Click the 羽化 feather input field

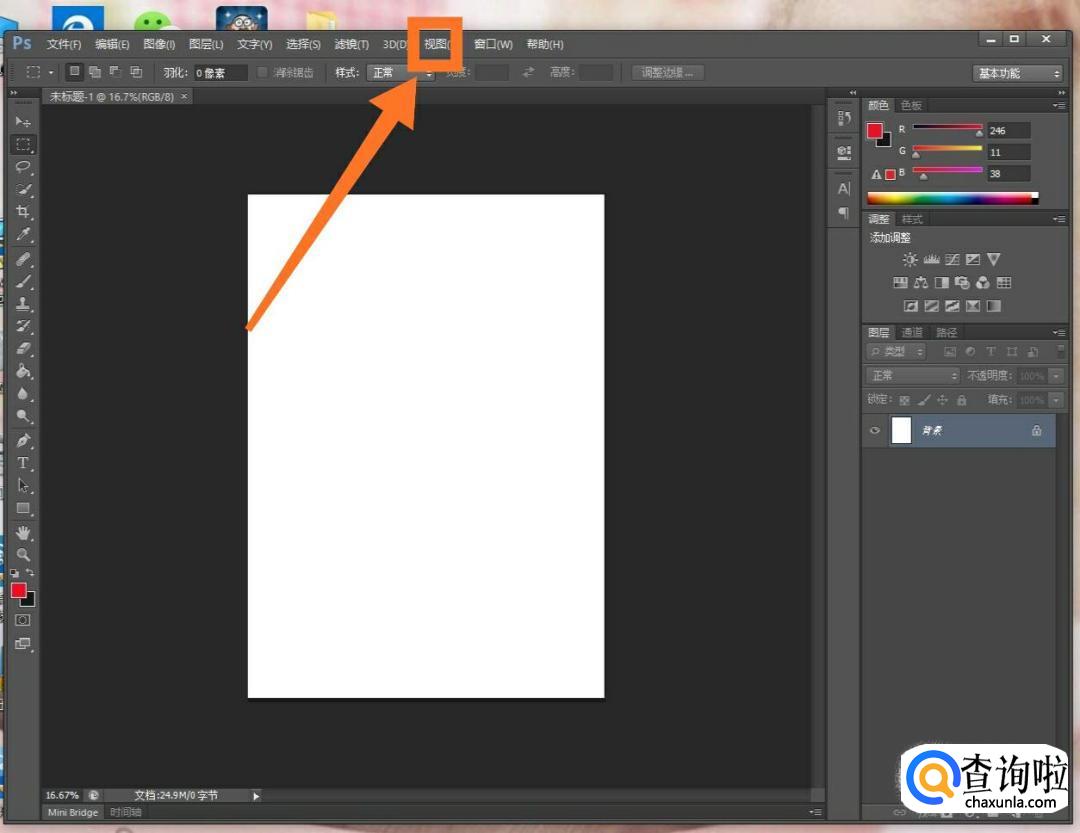coord(219,73)
